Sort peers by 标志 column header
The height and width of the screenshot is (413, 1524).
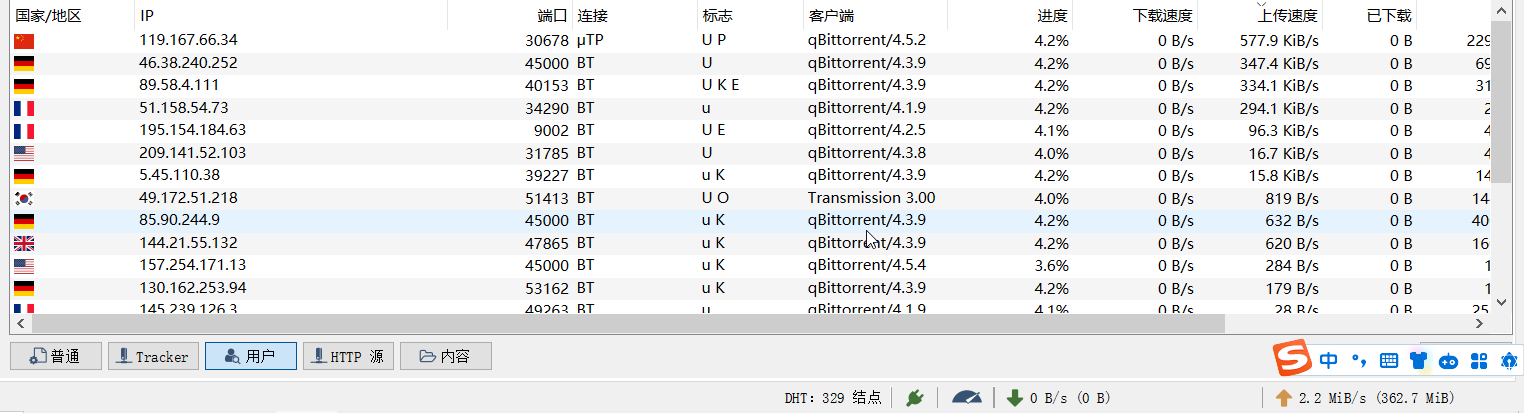tap(750, 16)
